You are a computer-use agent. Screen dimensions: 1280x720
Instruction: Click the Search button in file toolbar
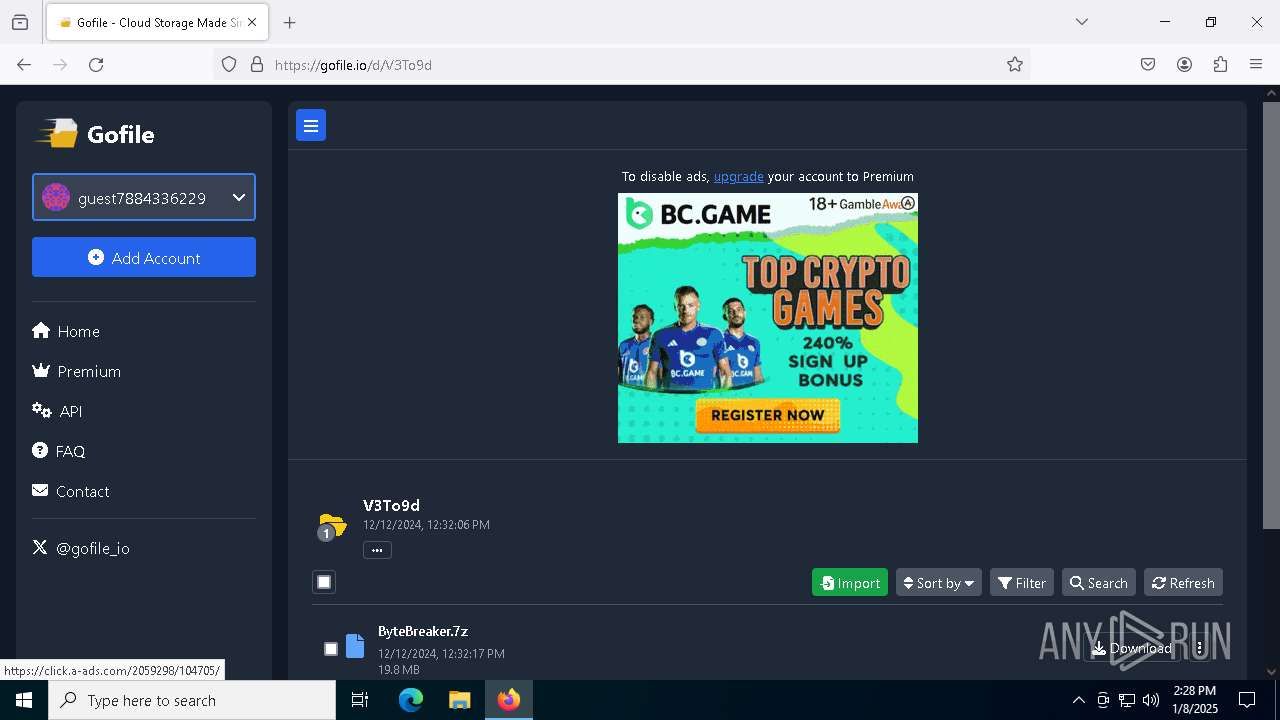point(1098,583)
